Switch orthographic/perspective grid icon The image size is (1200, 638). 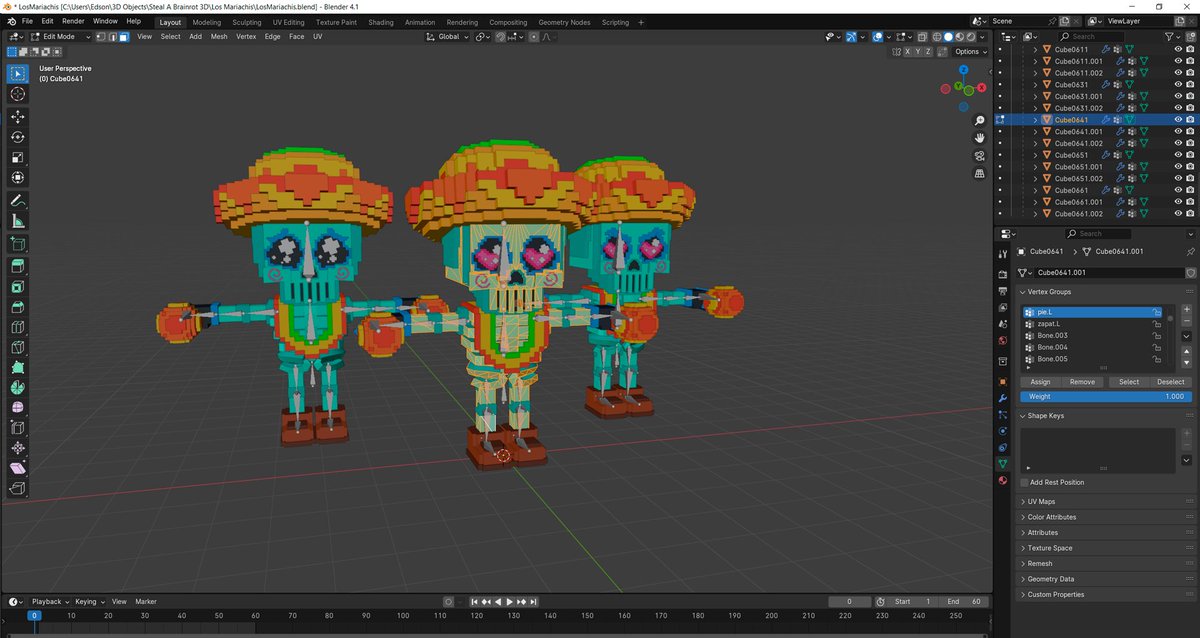pyautogui.click(x=980, y=173)
